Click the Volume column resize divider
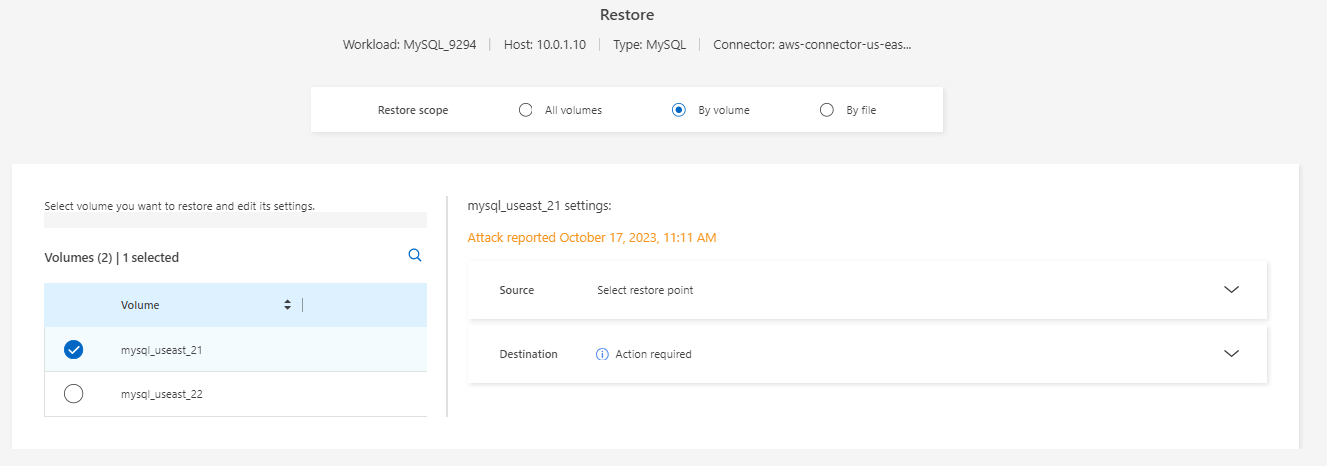The height and width of the screenshot is (466, 1327). pyautogui.click(x=302, y=305)
